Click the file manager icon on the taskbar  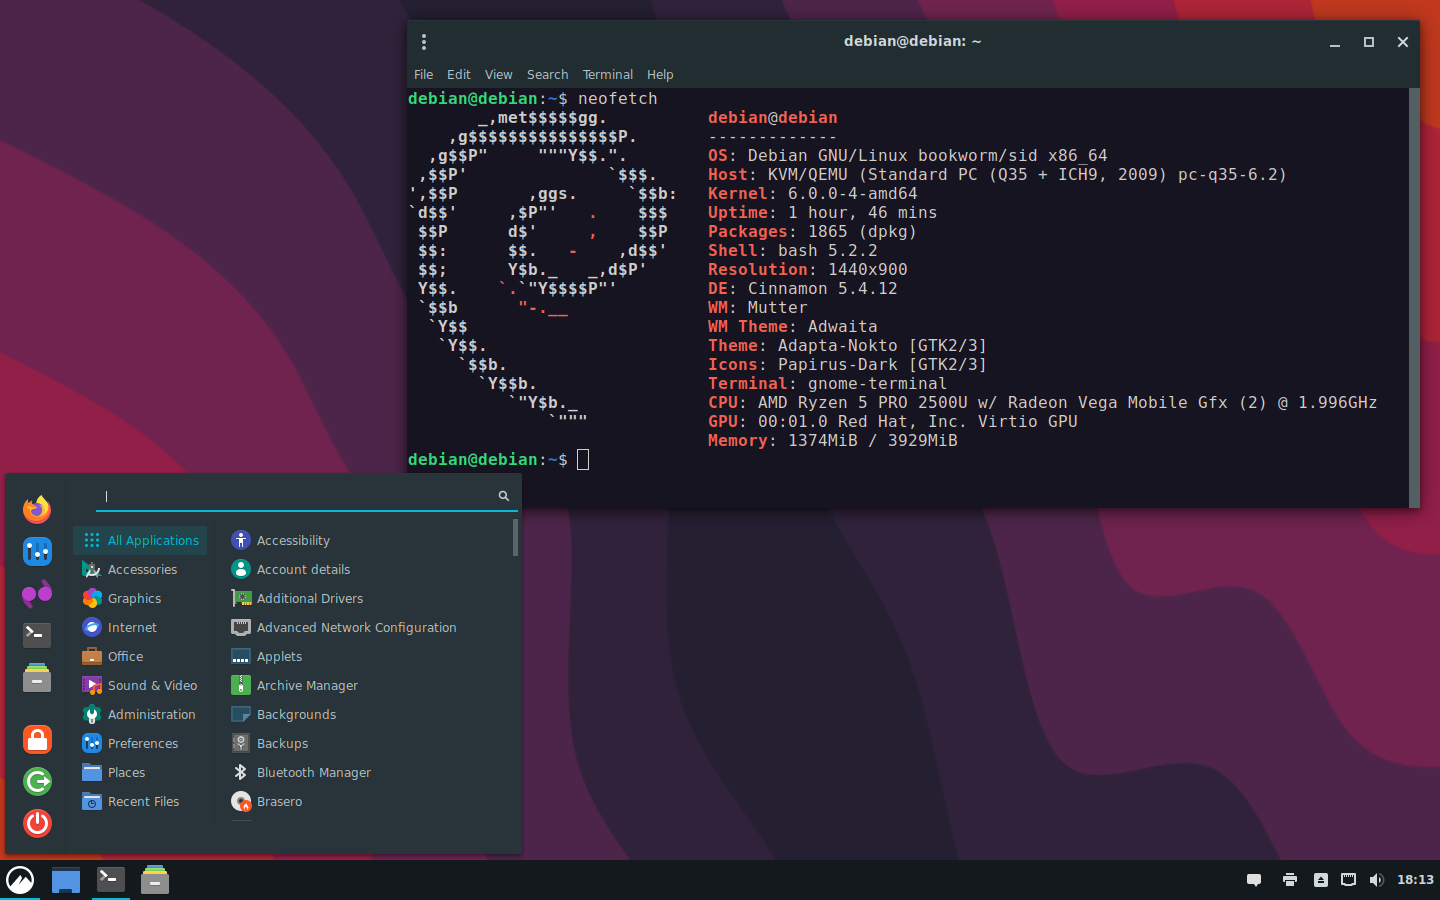coord(155,880)
